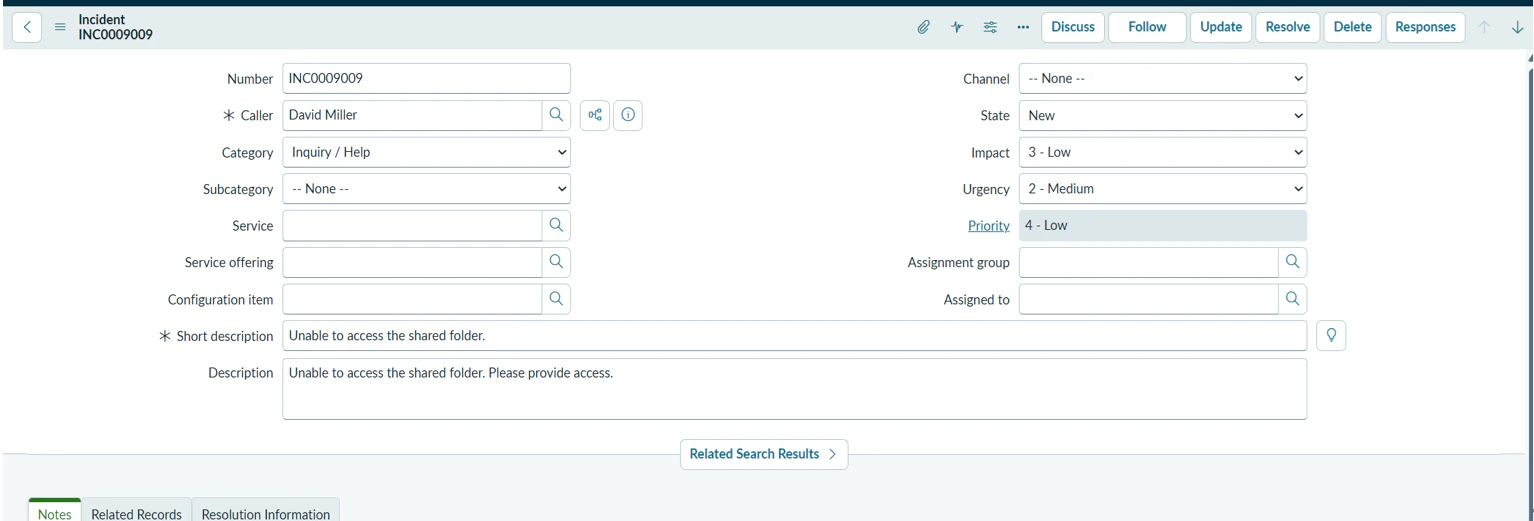1534x521 pixels.
Task: Click the lightbulb suggestion icon by Short description
Action: [x=1331, y=336]
